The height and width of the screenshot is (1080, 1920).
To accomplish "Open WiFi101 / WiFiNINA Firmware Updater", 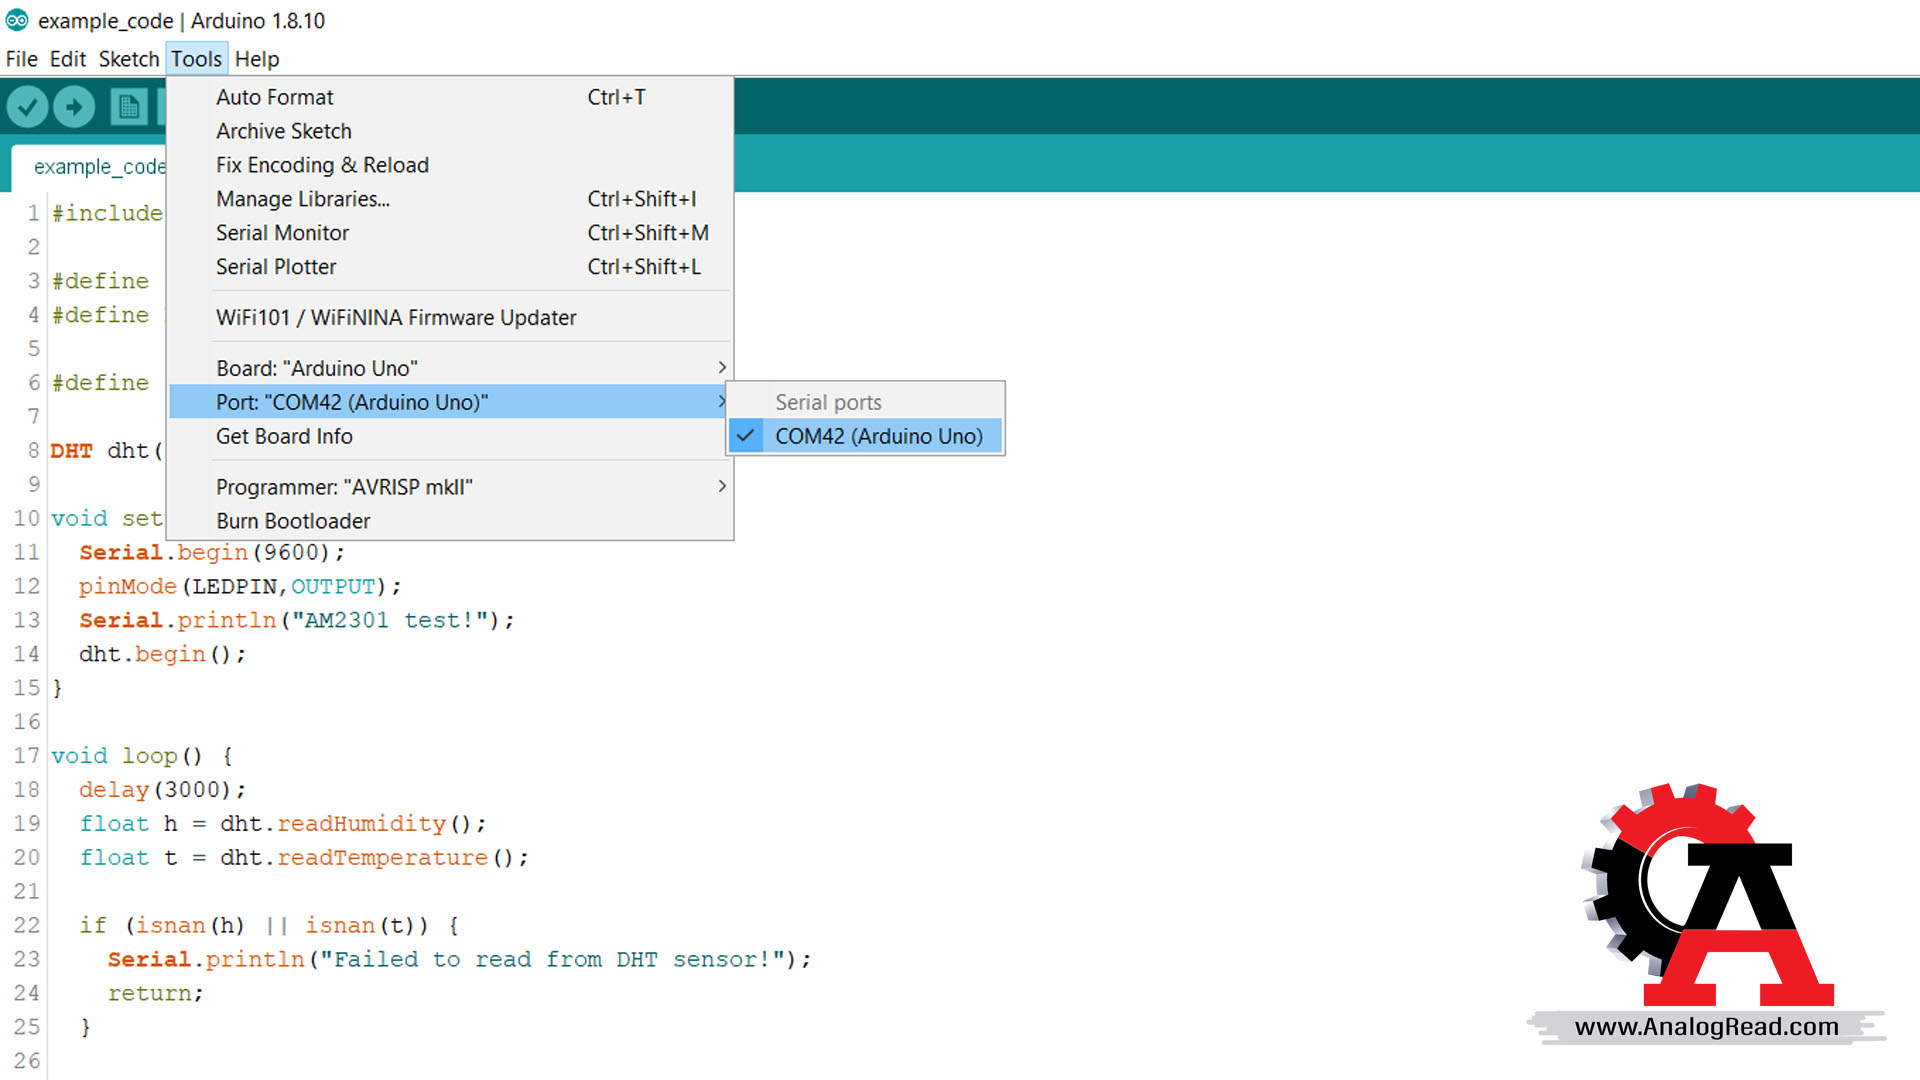I will pos(451,317).
